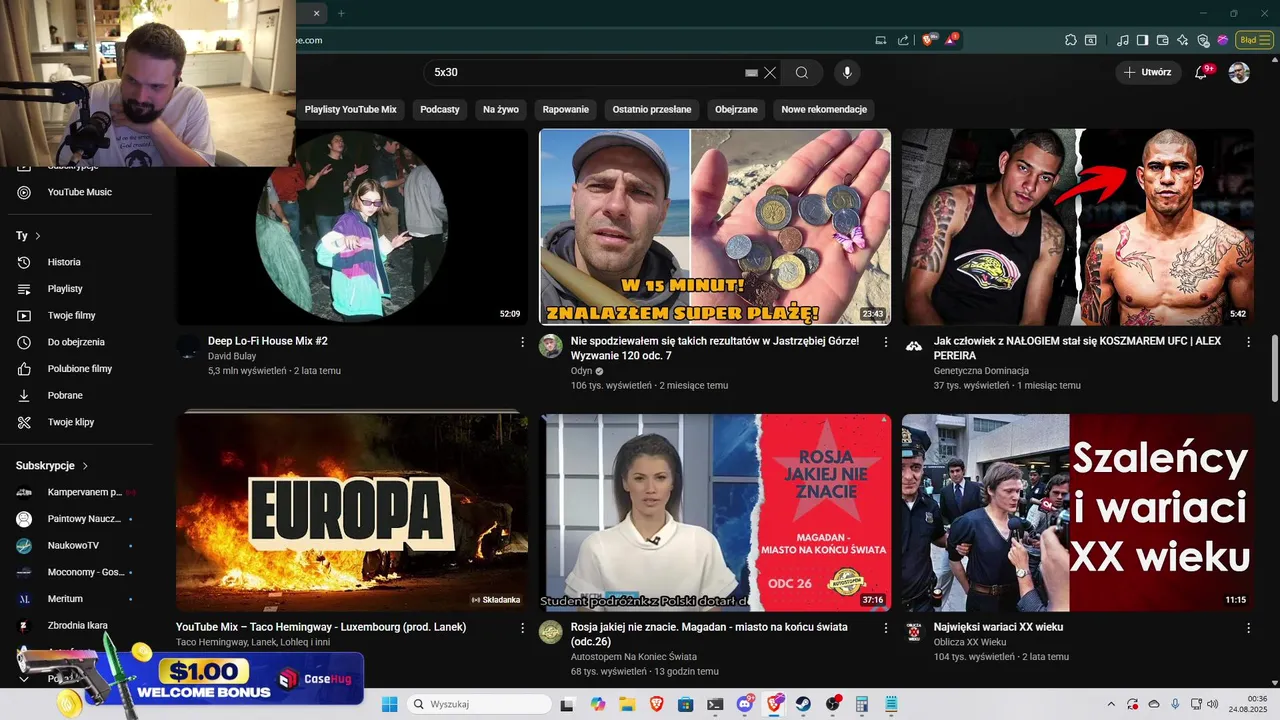Image resolution: width=1280 pixels, height=720 pixels.
Task: Open YouTube Music in the sidebar
Action: tap(80, 192)
